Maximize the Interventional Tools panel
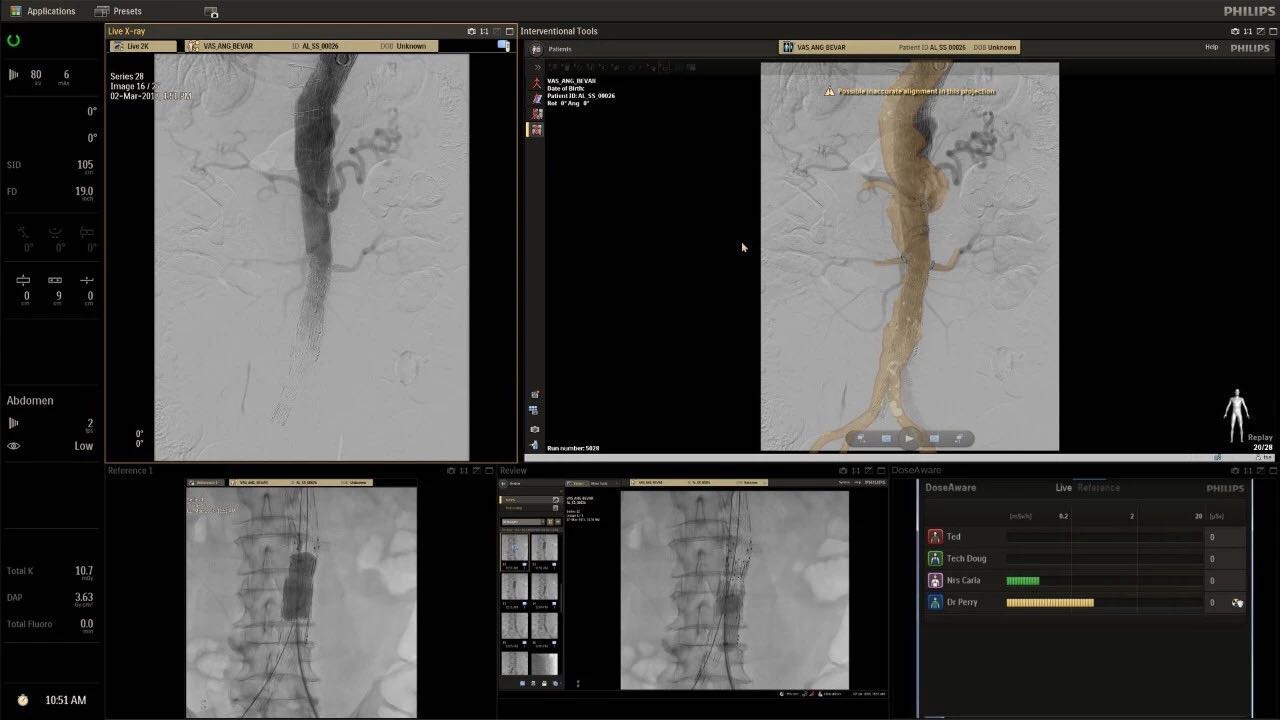The image size is (1280, 720). 1274,31
